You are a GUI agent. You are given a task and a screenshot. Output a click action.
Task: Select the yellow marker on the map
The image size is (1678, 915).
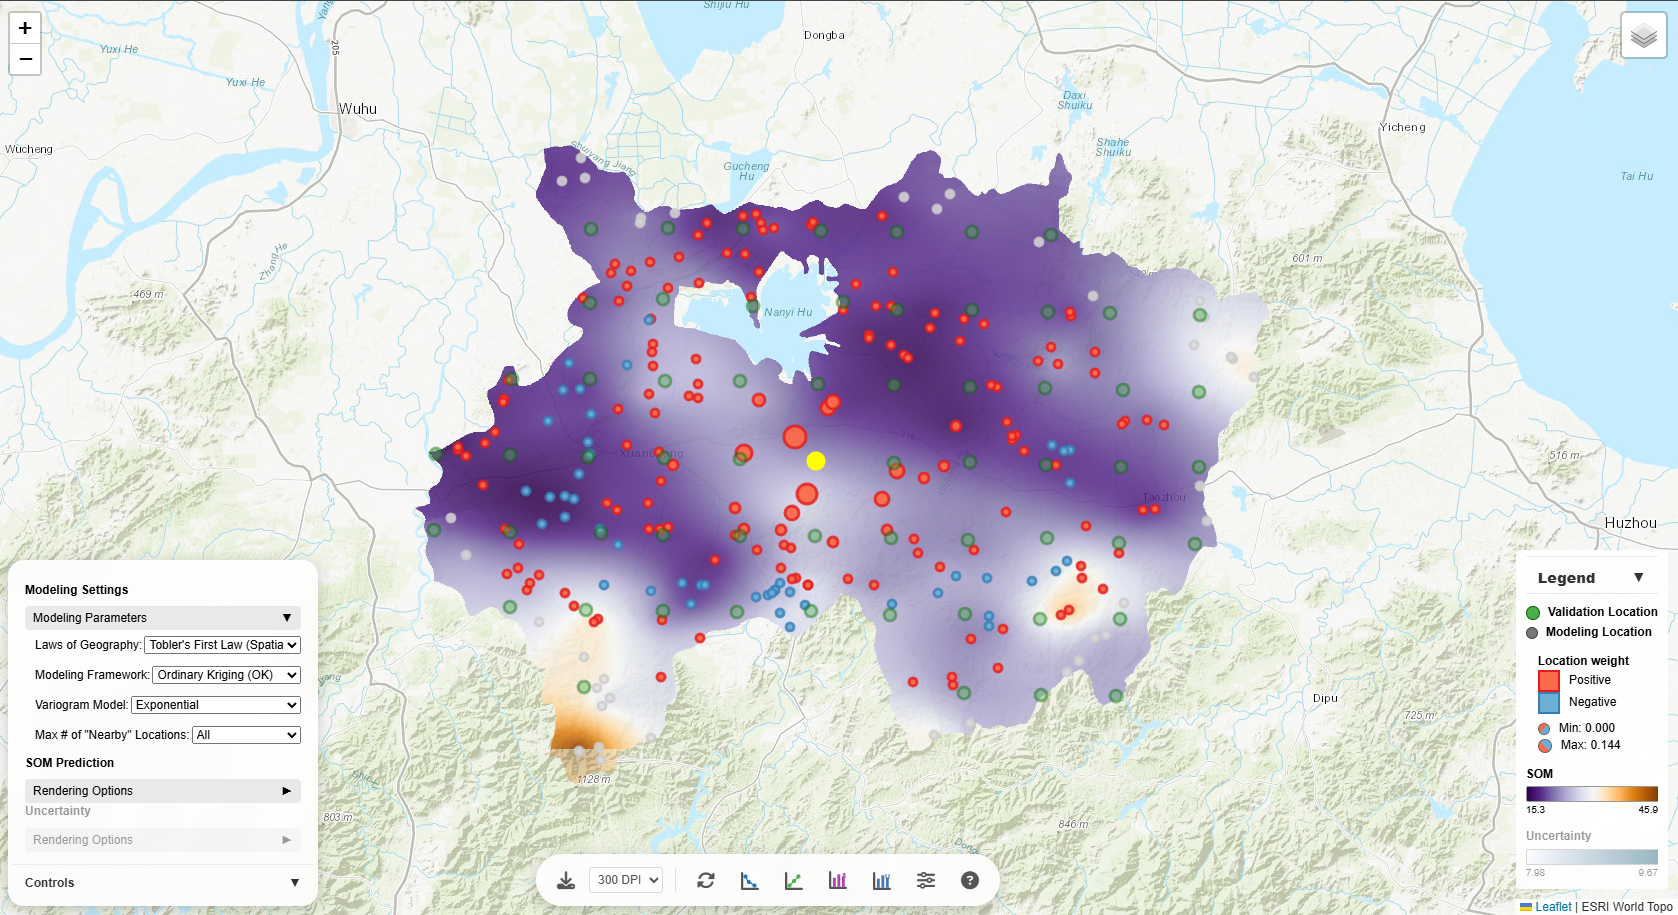[x=816, y=461]
